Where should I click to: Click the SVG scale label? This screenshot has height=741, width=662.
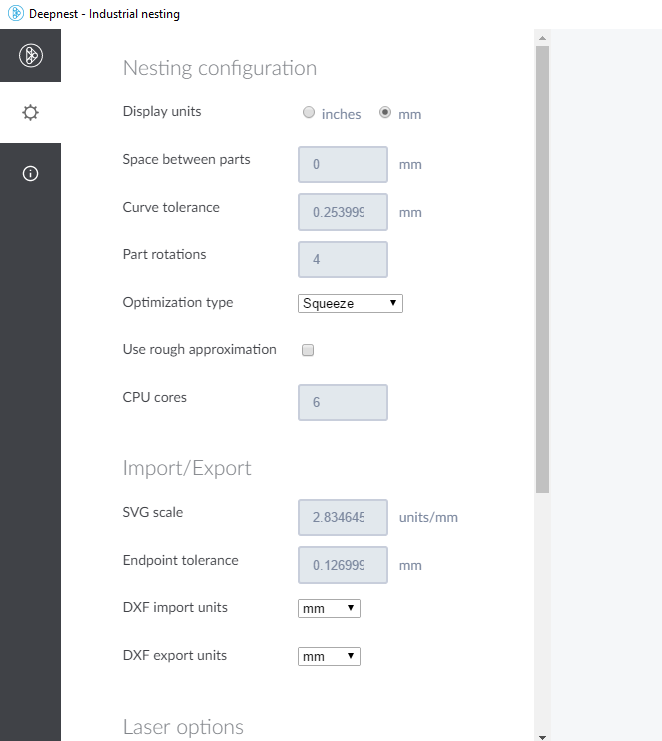[x=153, y=512]
